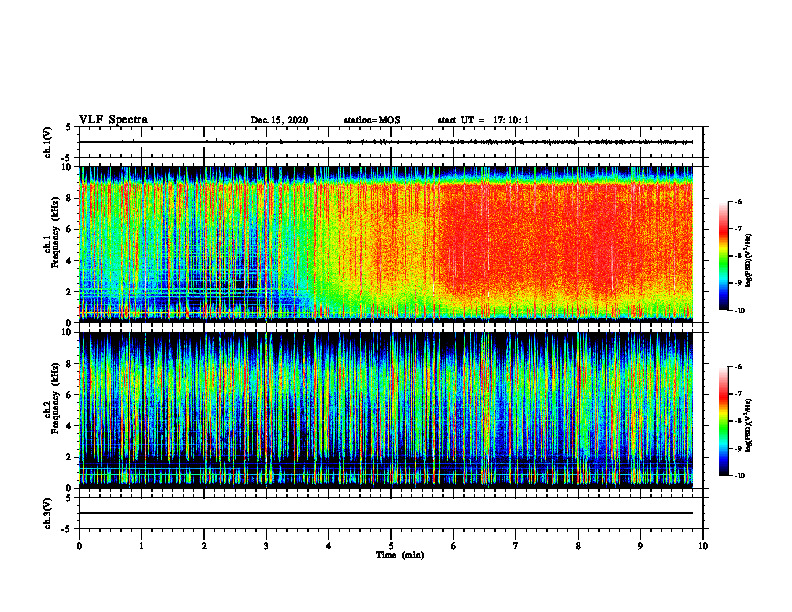Click the ch.2 frequency tick "4"
This screenshot has height=612, width=792.
click(x=69, y=426)
